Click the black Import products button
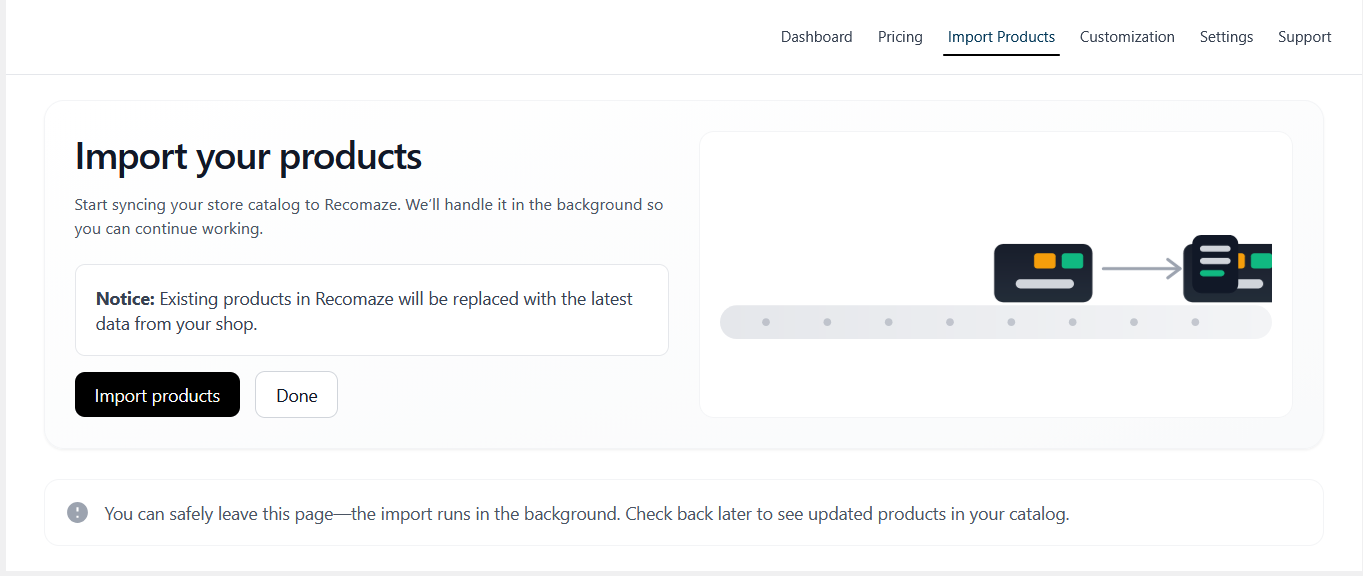Viewport: 1363px width, 576px height. pos(157,395)
